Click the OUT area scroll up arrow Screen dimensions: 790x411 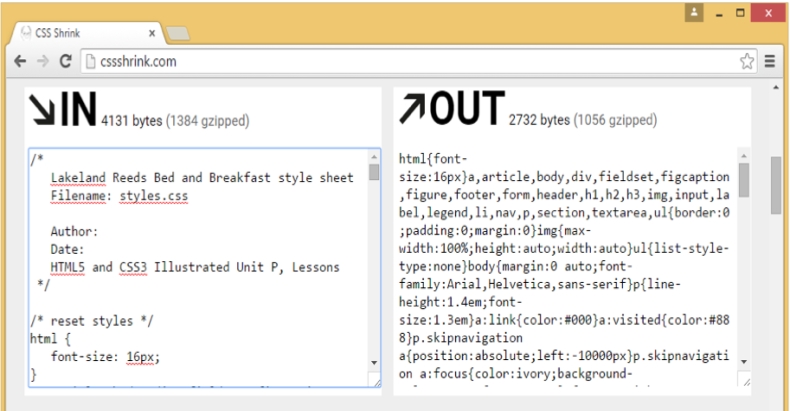(x=744, y=156)
